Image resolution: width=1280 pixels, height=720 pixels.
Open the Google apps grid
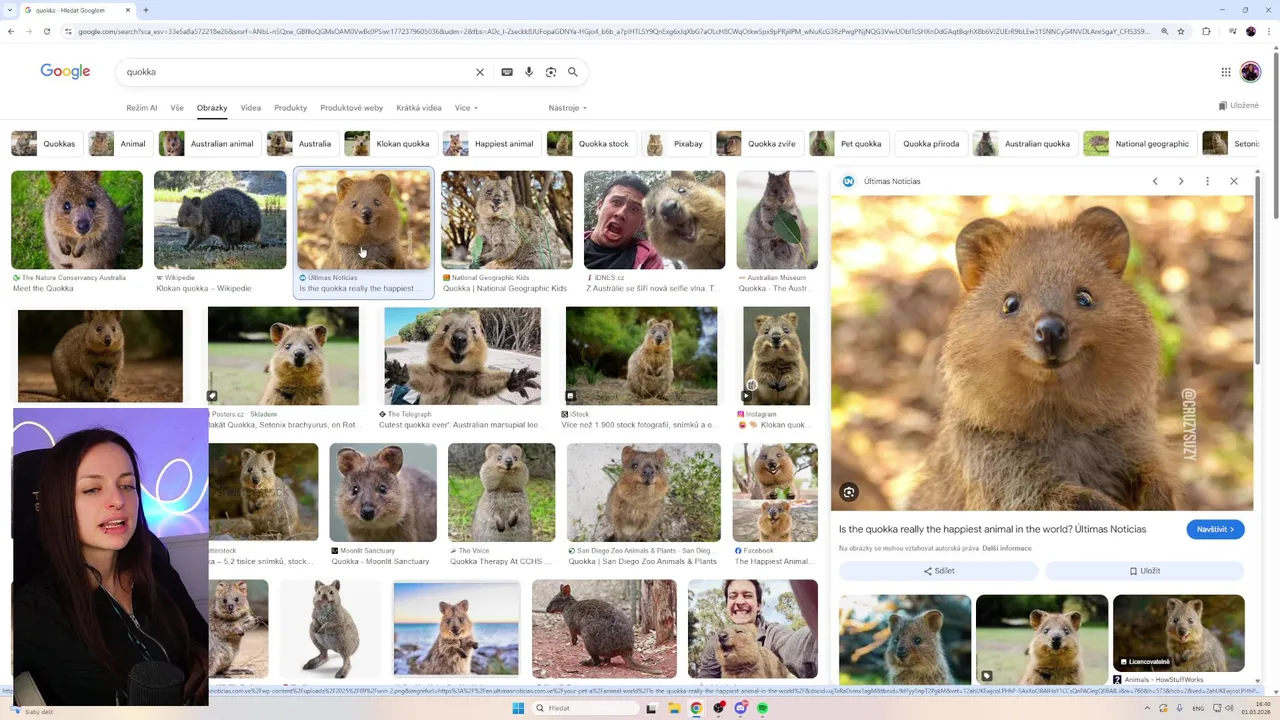tap(1226, 72)
